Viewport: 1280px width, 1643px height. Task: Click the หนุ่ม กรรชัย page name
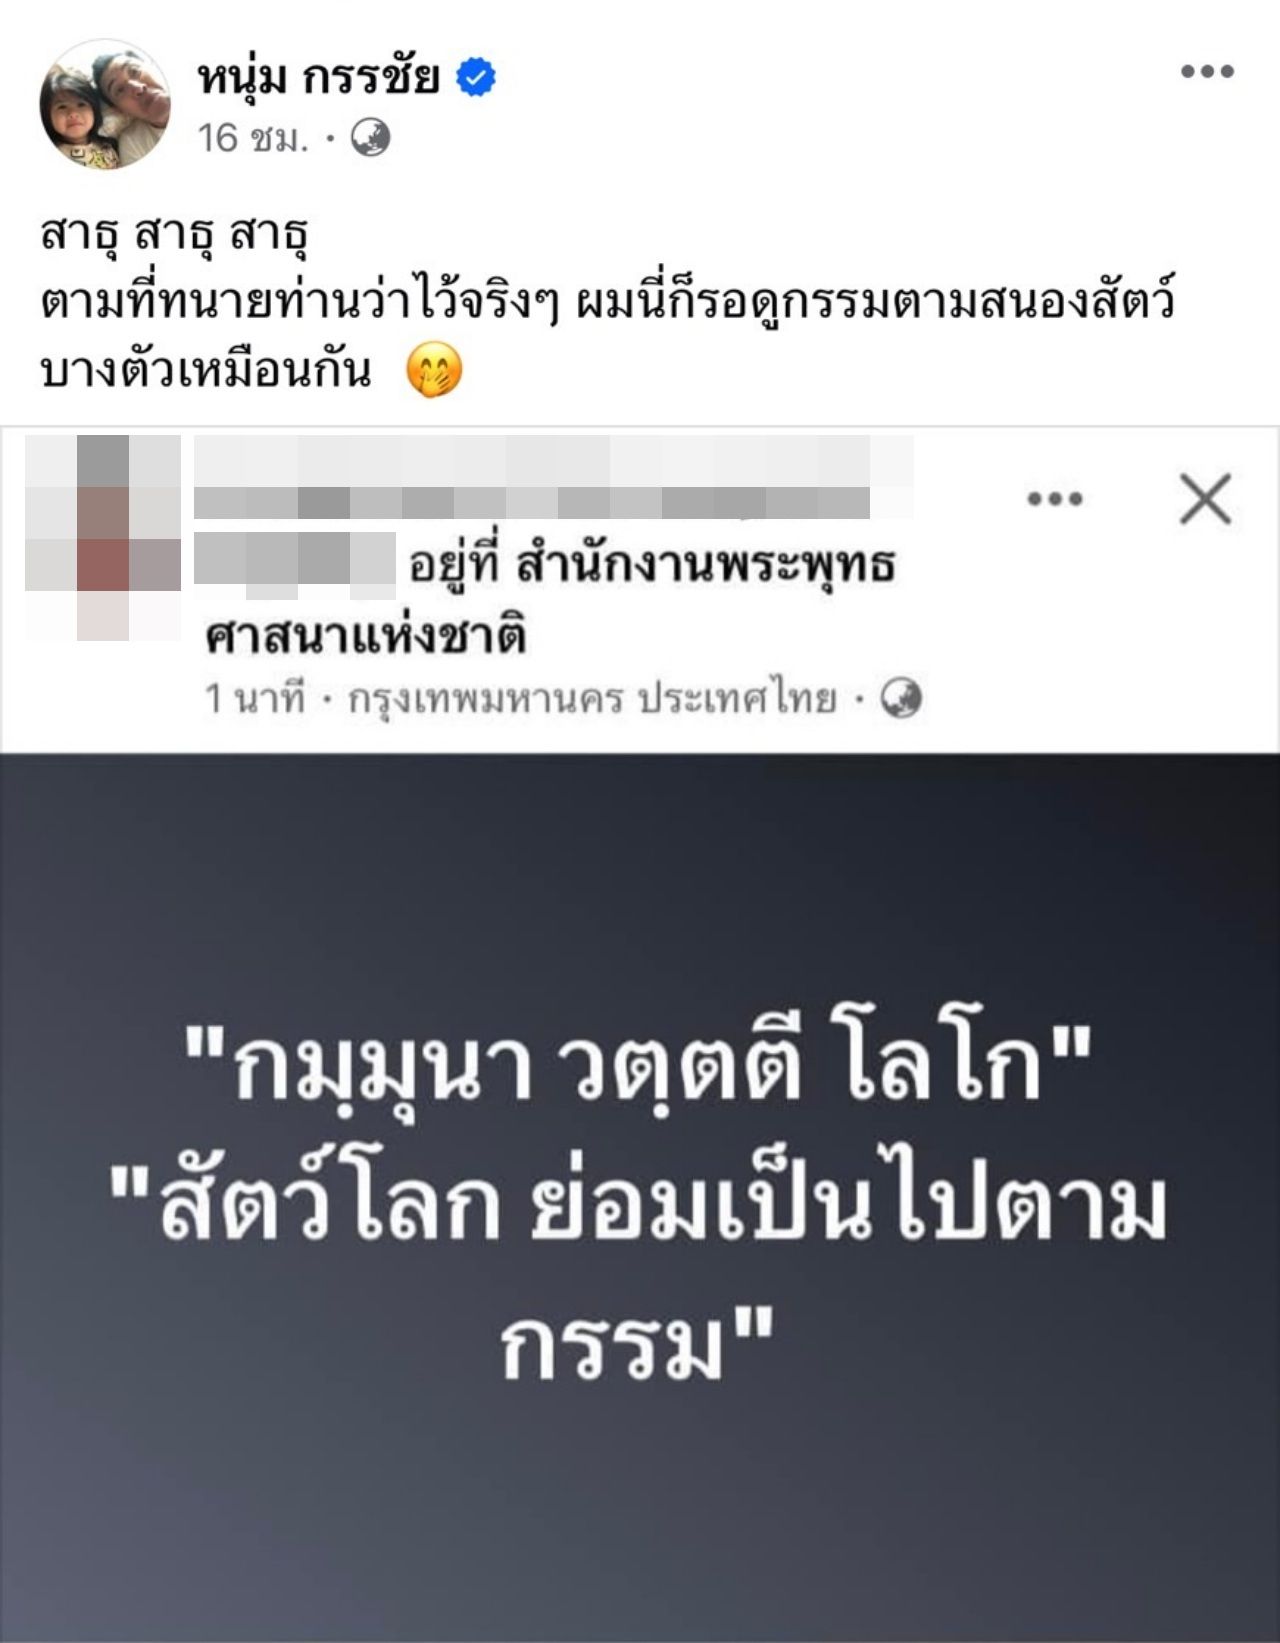point(318,76)
